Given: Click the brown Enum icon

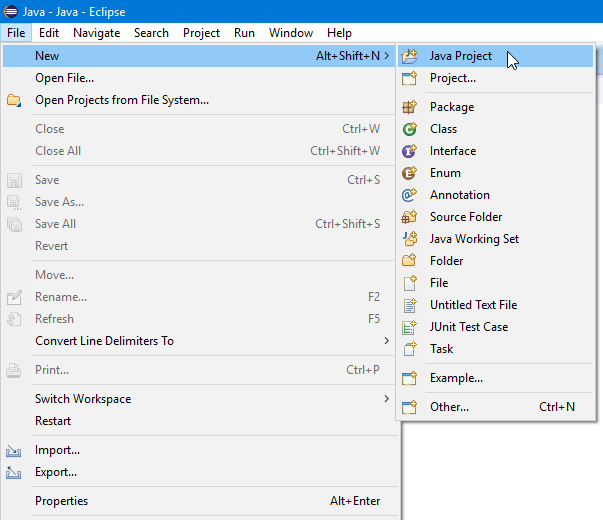Looking at the screenshot, I should (409, 173).
